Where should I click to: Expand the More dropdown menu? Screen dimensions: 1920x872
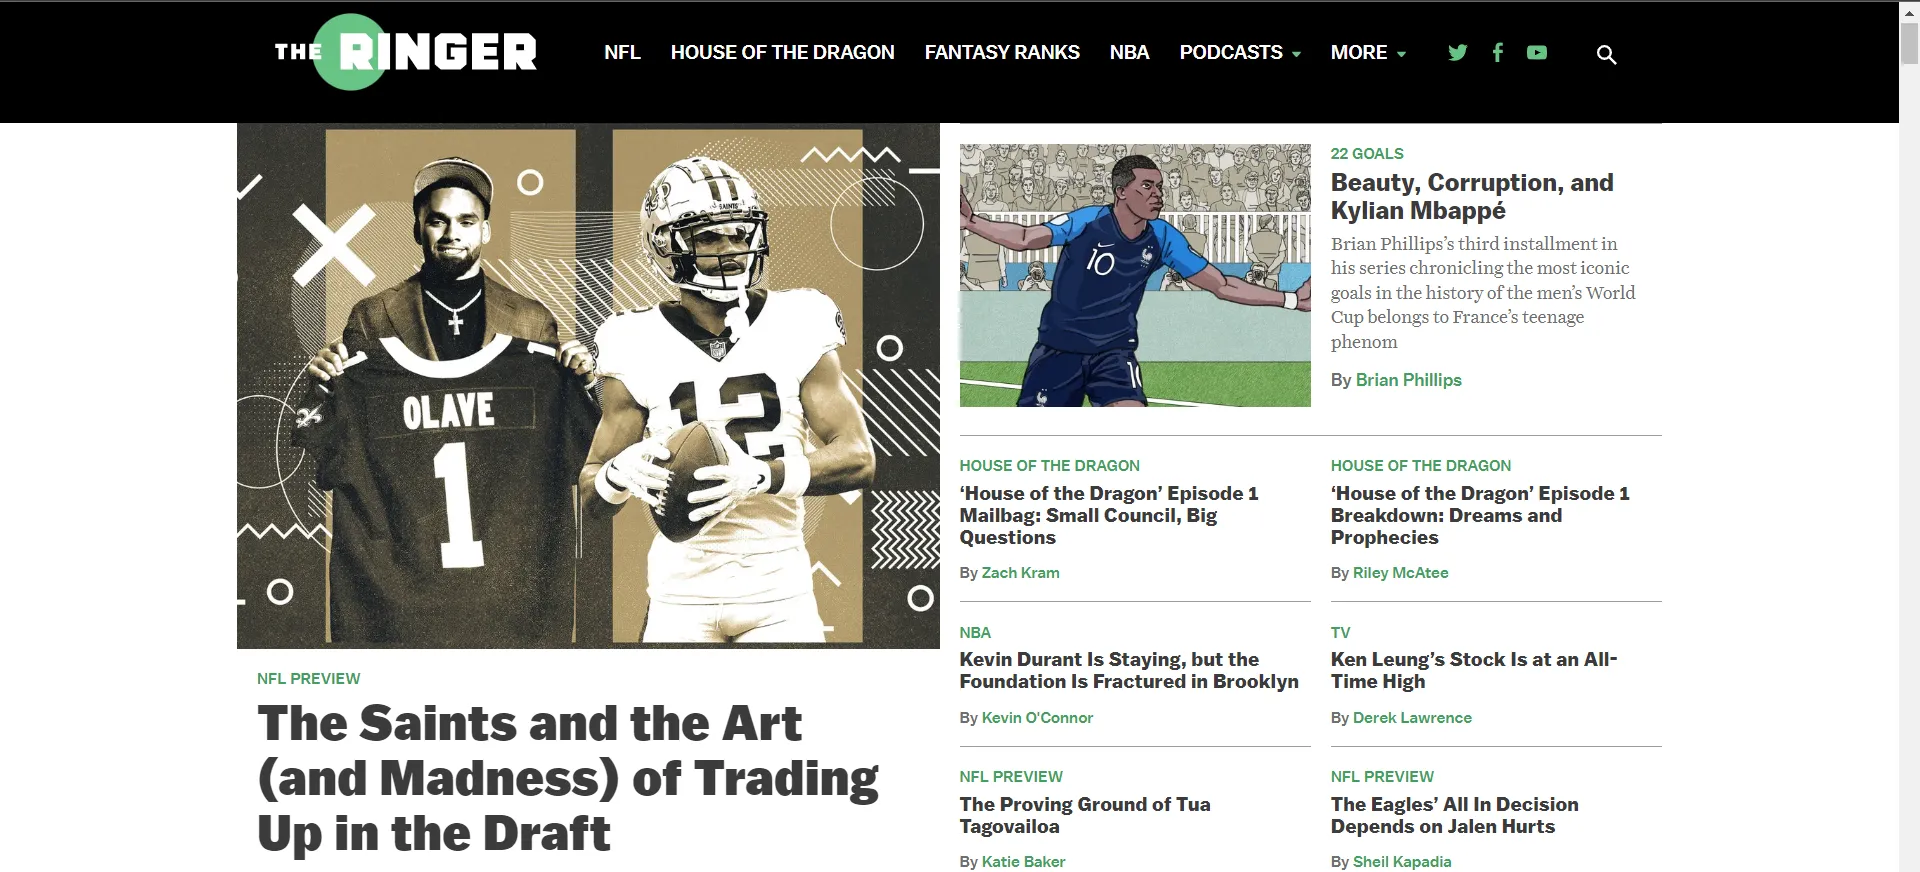pyautogui.click(x=1368, y=52)
